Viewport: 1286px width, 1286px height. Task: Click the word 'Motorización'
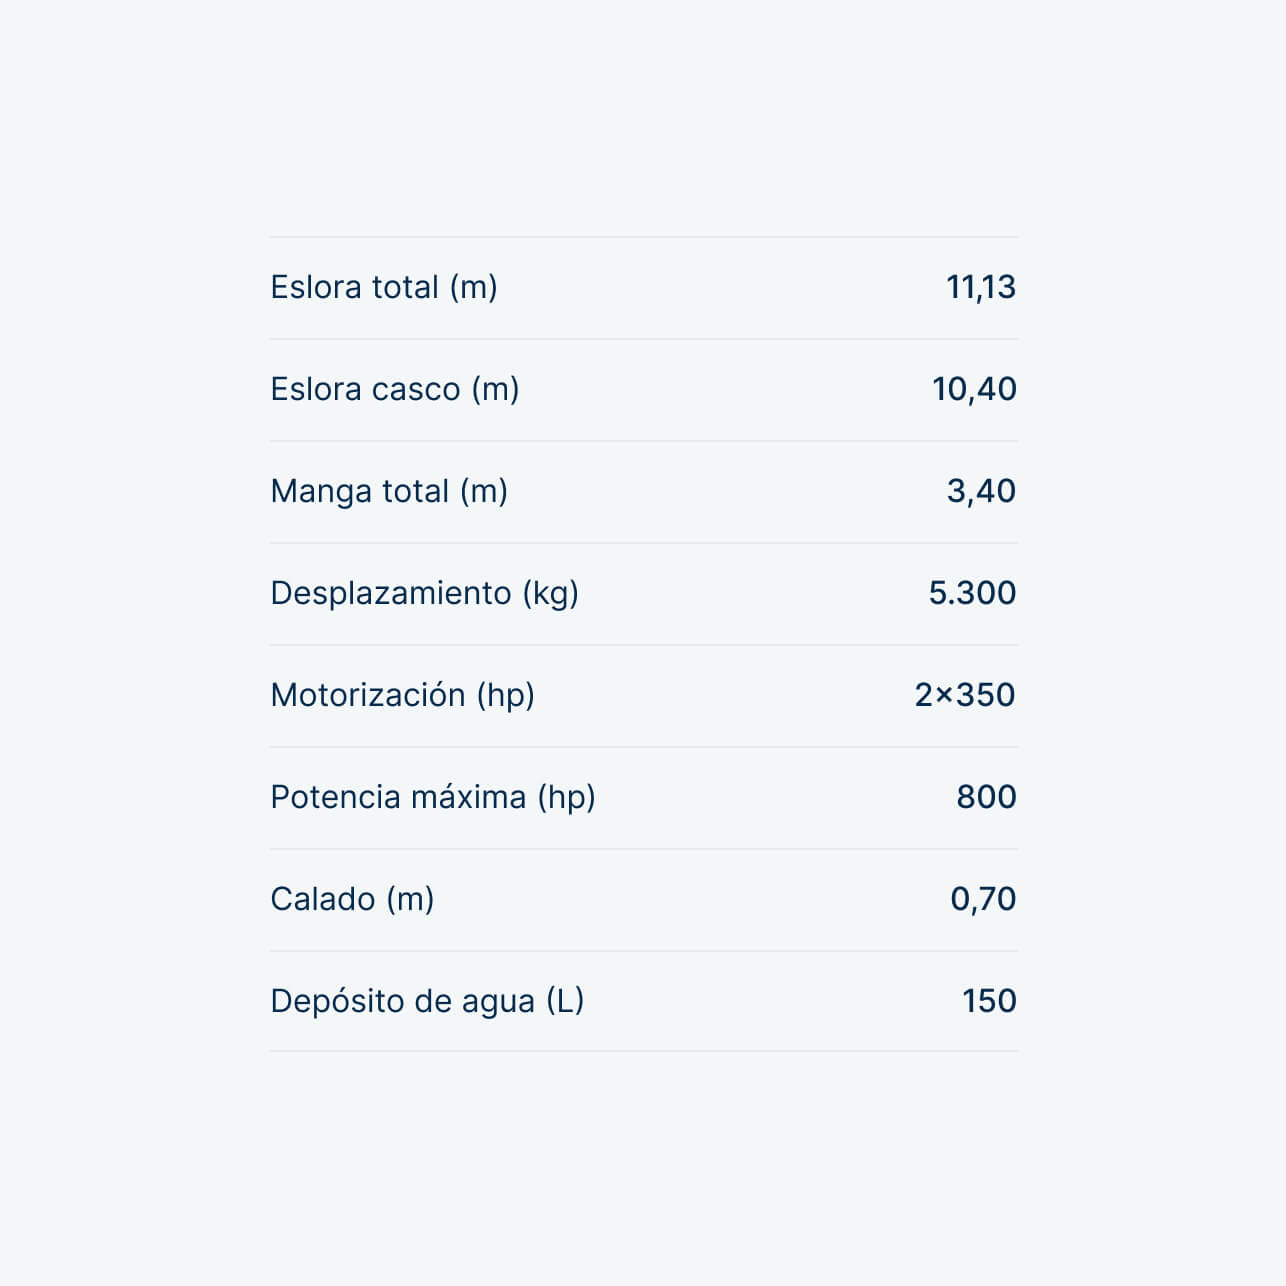pos(368,695)
